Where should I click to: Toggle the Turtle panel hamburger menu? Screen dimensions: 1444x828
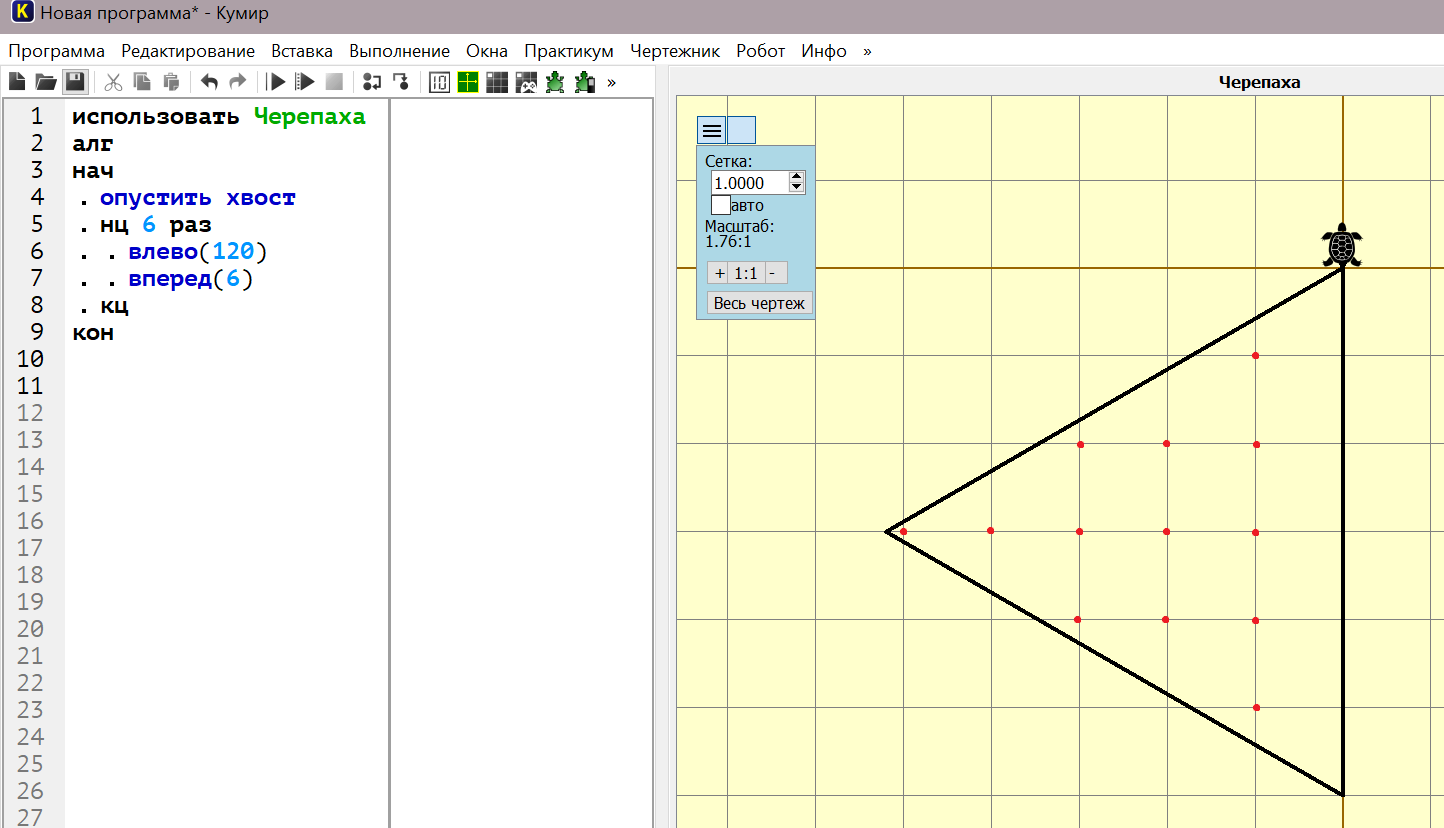point(711,130)
